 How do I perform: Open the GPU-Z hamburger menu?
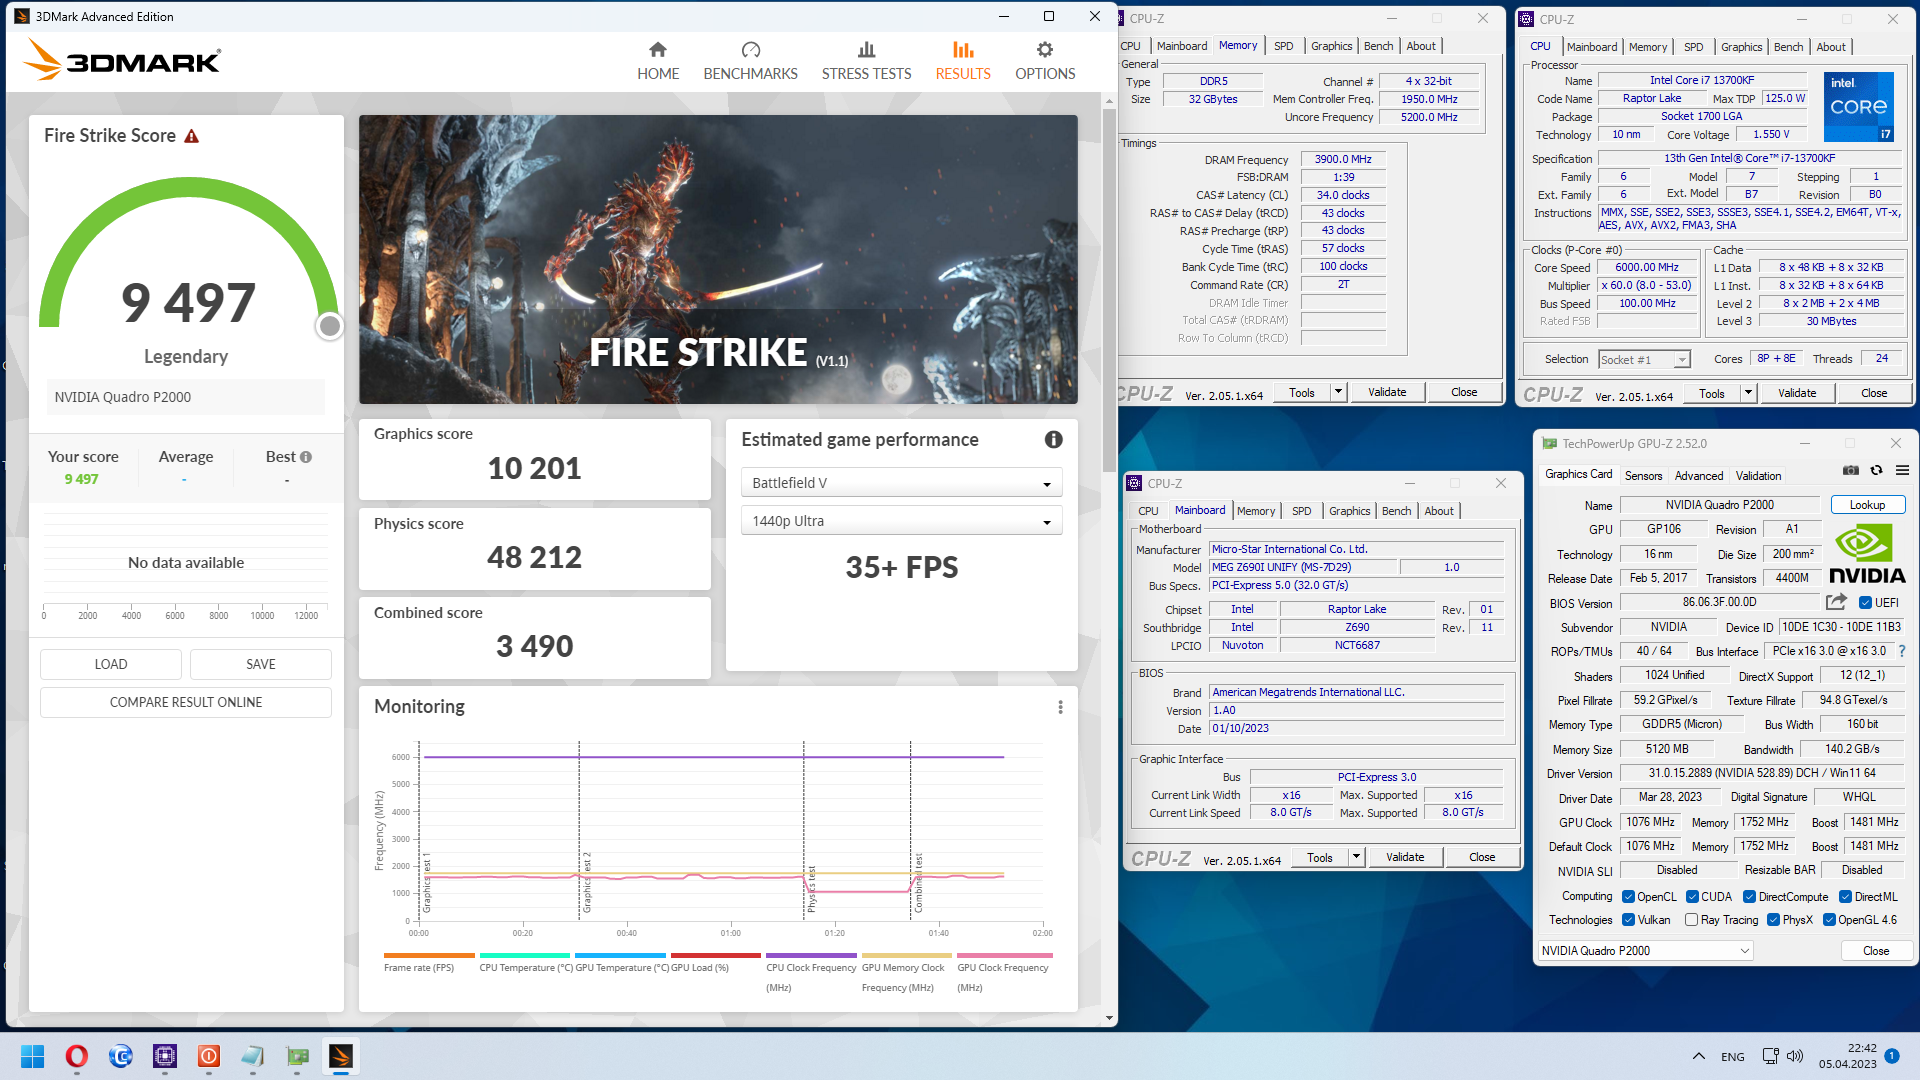1902,470
